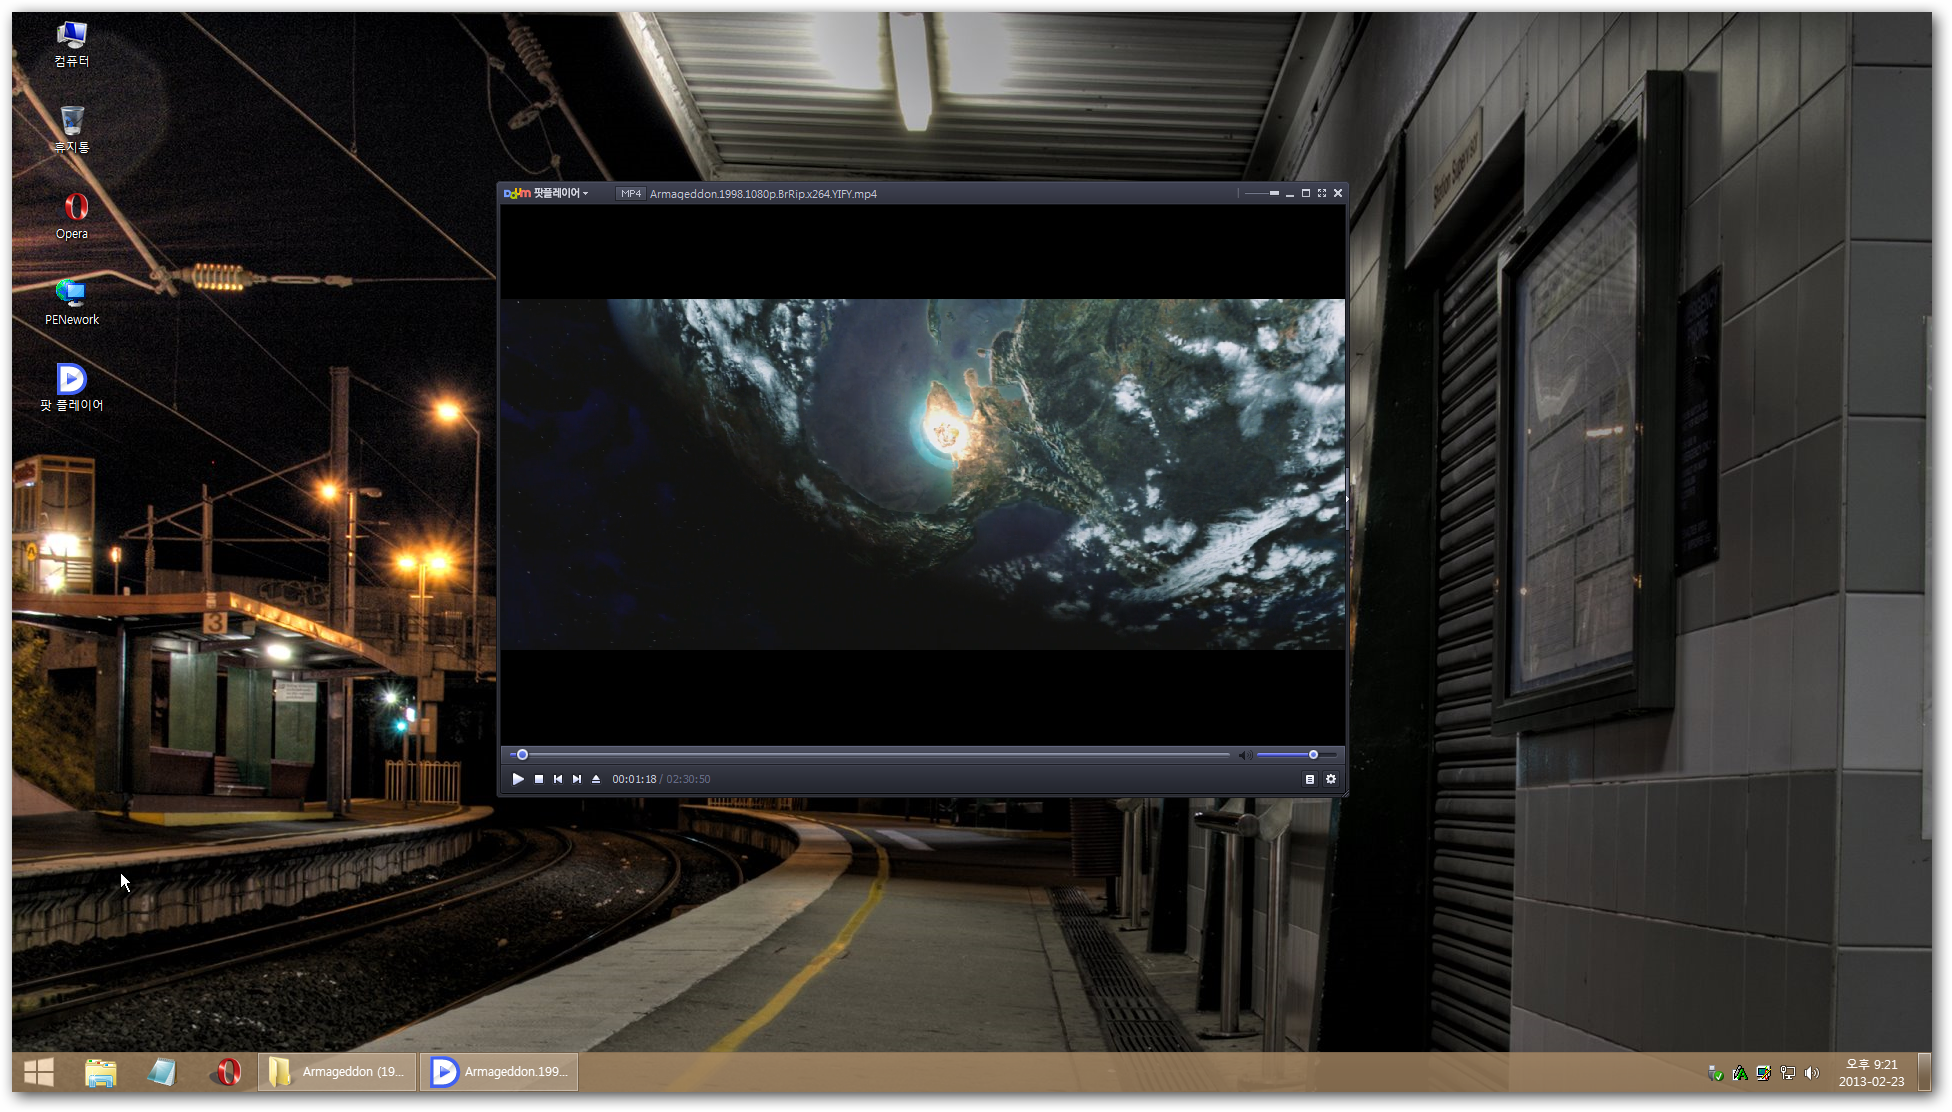Click the blue notebook taskbar icon
The image size is (1952, 1112).
(x=162, y=1072)
